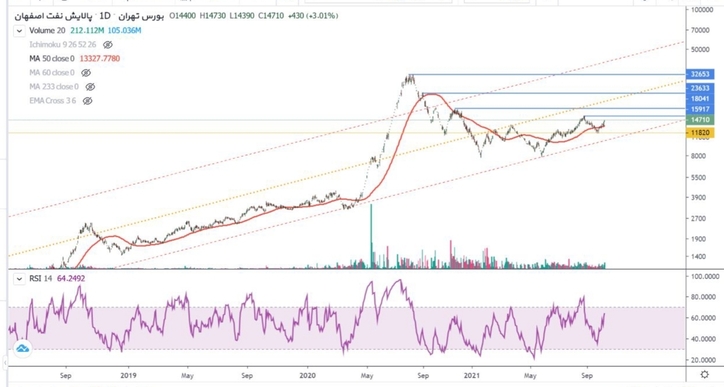Click the yellow 11820 support price label

(700, 133)
